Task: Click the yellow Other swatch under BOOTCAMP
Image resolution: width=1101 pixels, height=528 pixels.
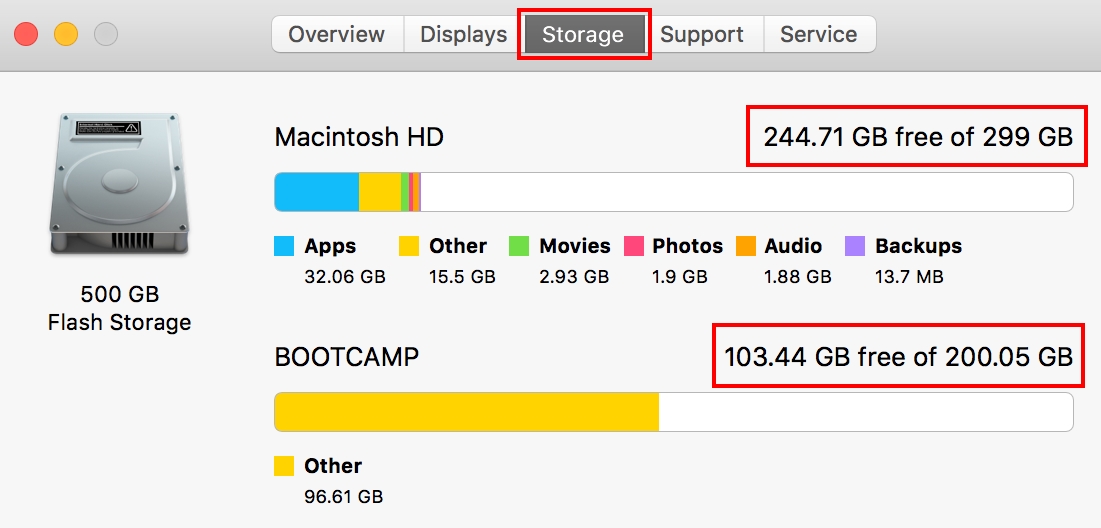Action: (x=284, y=466)
